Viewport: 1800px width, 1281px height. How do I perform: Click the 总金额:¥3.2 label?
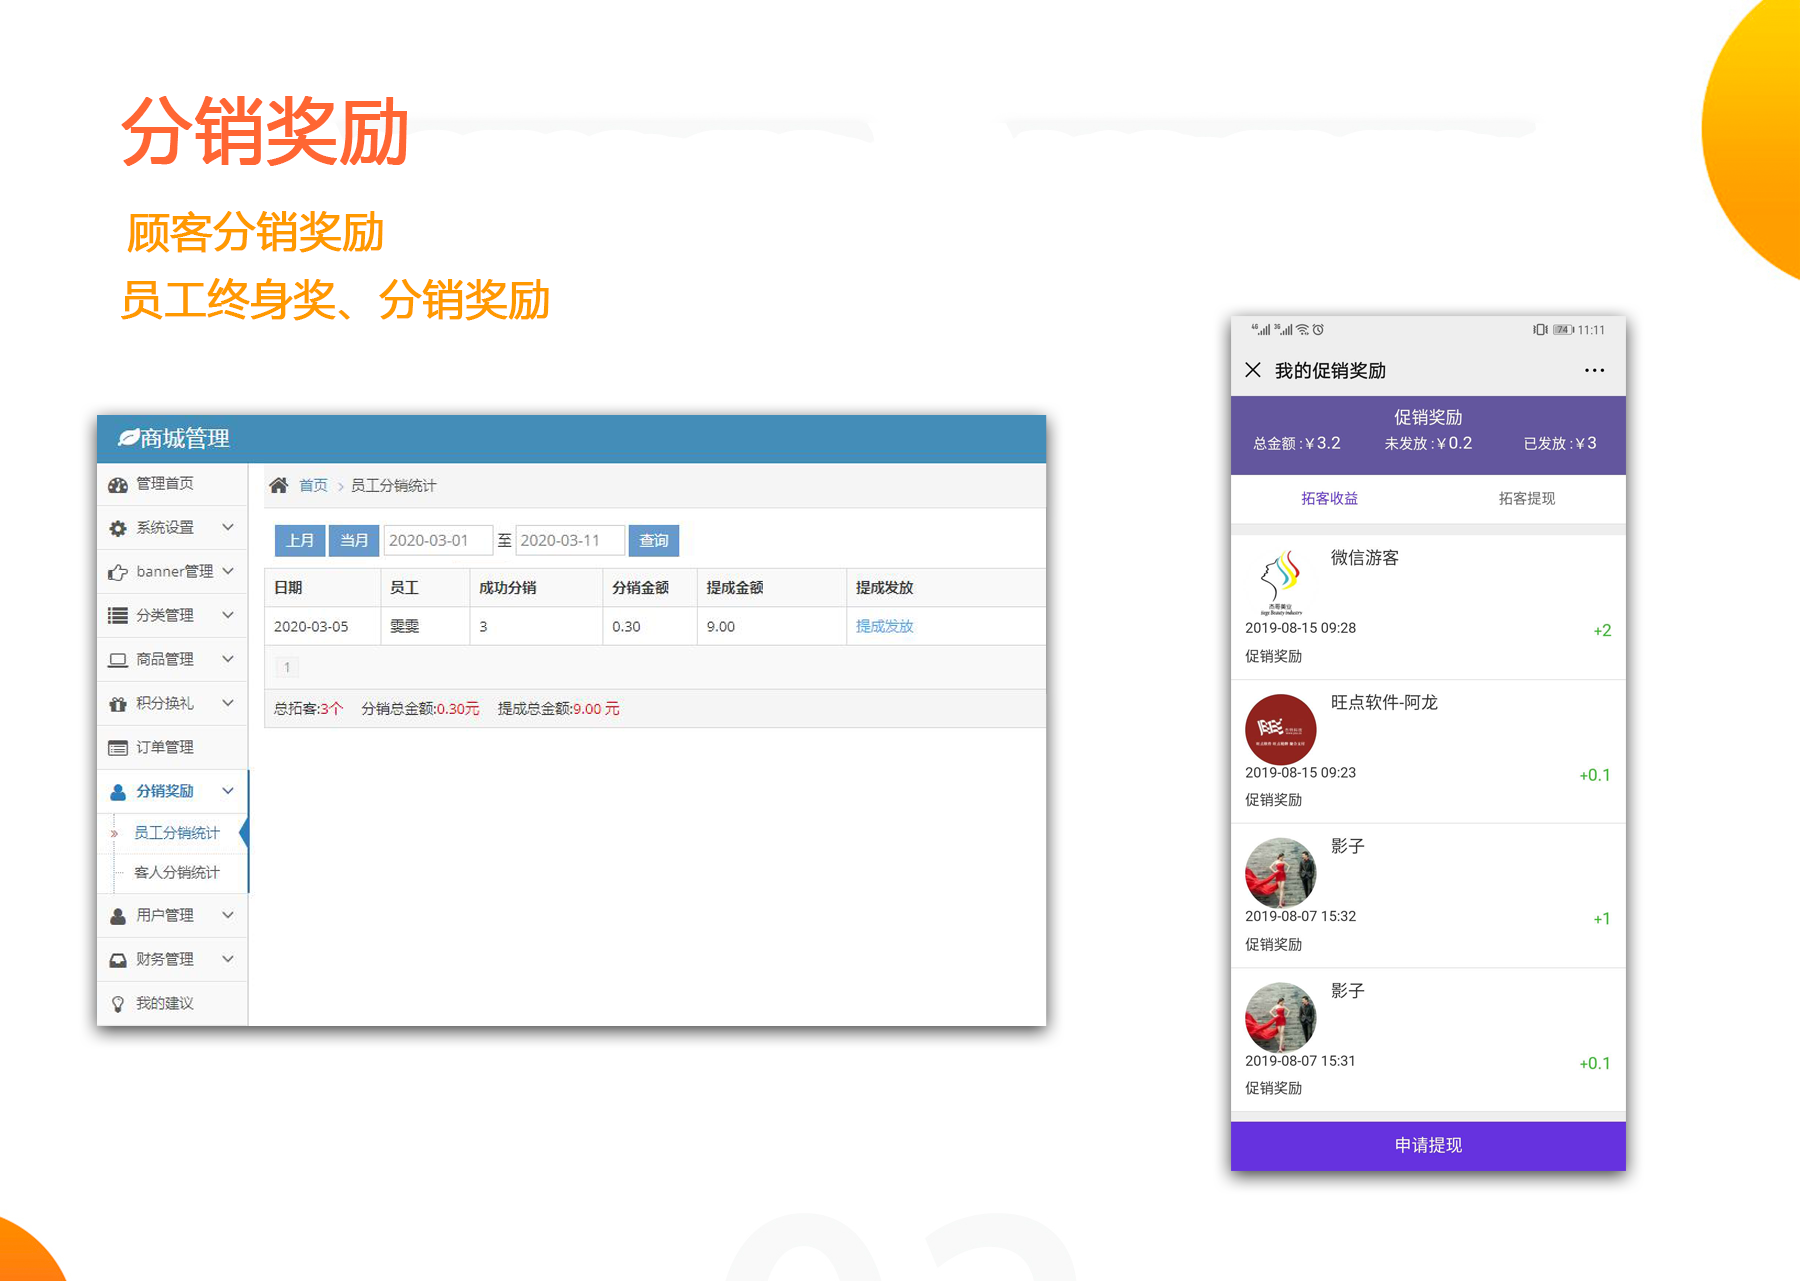pos(1297,443)
